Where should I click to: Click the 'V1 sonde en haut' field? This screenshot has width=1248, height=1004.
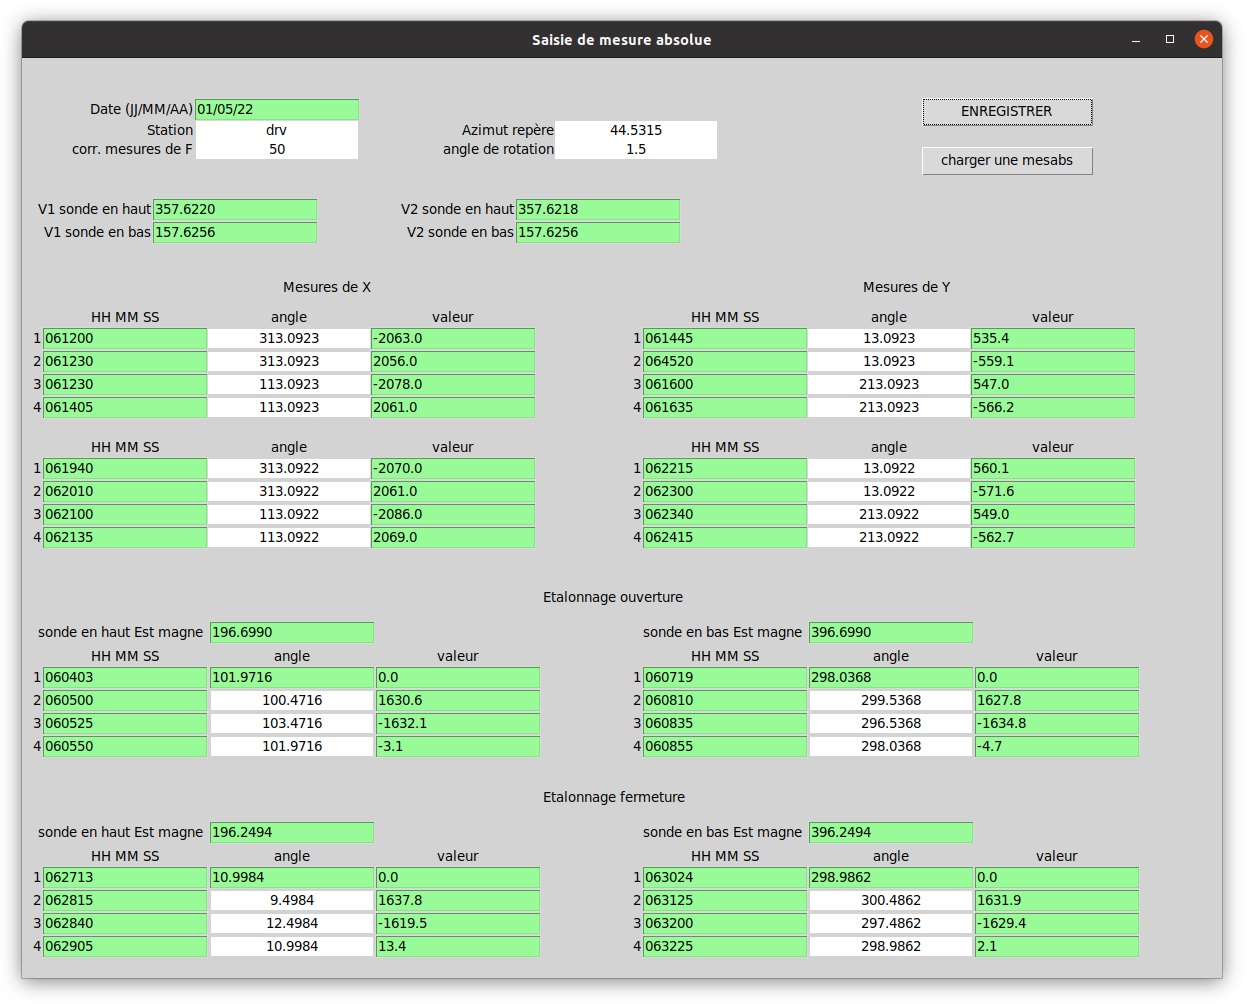(234, 210)
